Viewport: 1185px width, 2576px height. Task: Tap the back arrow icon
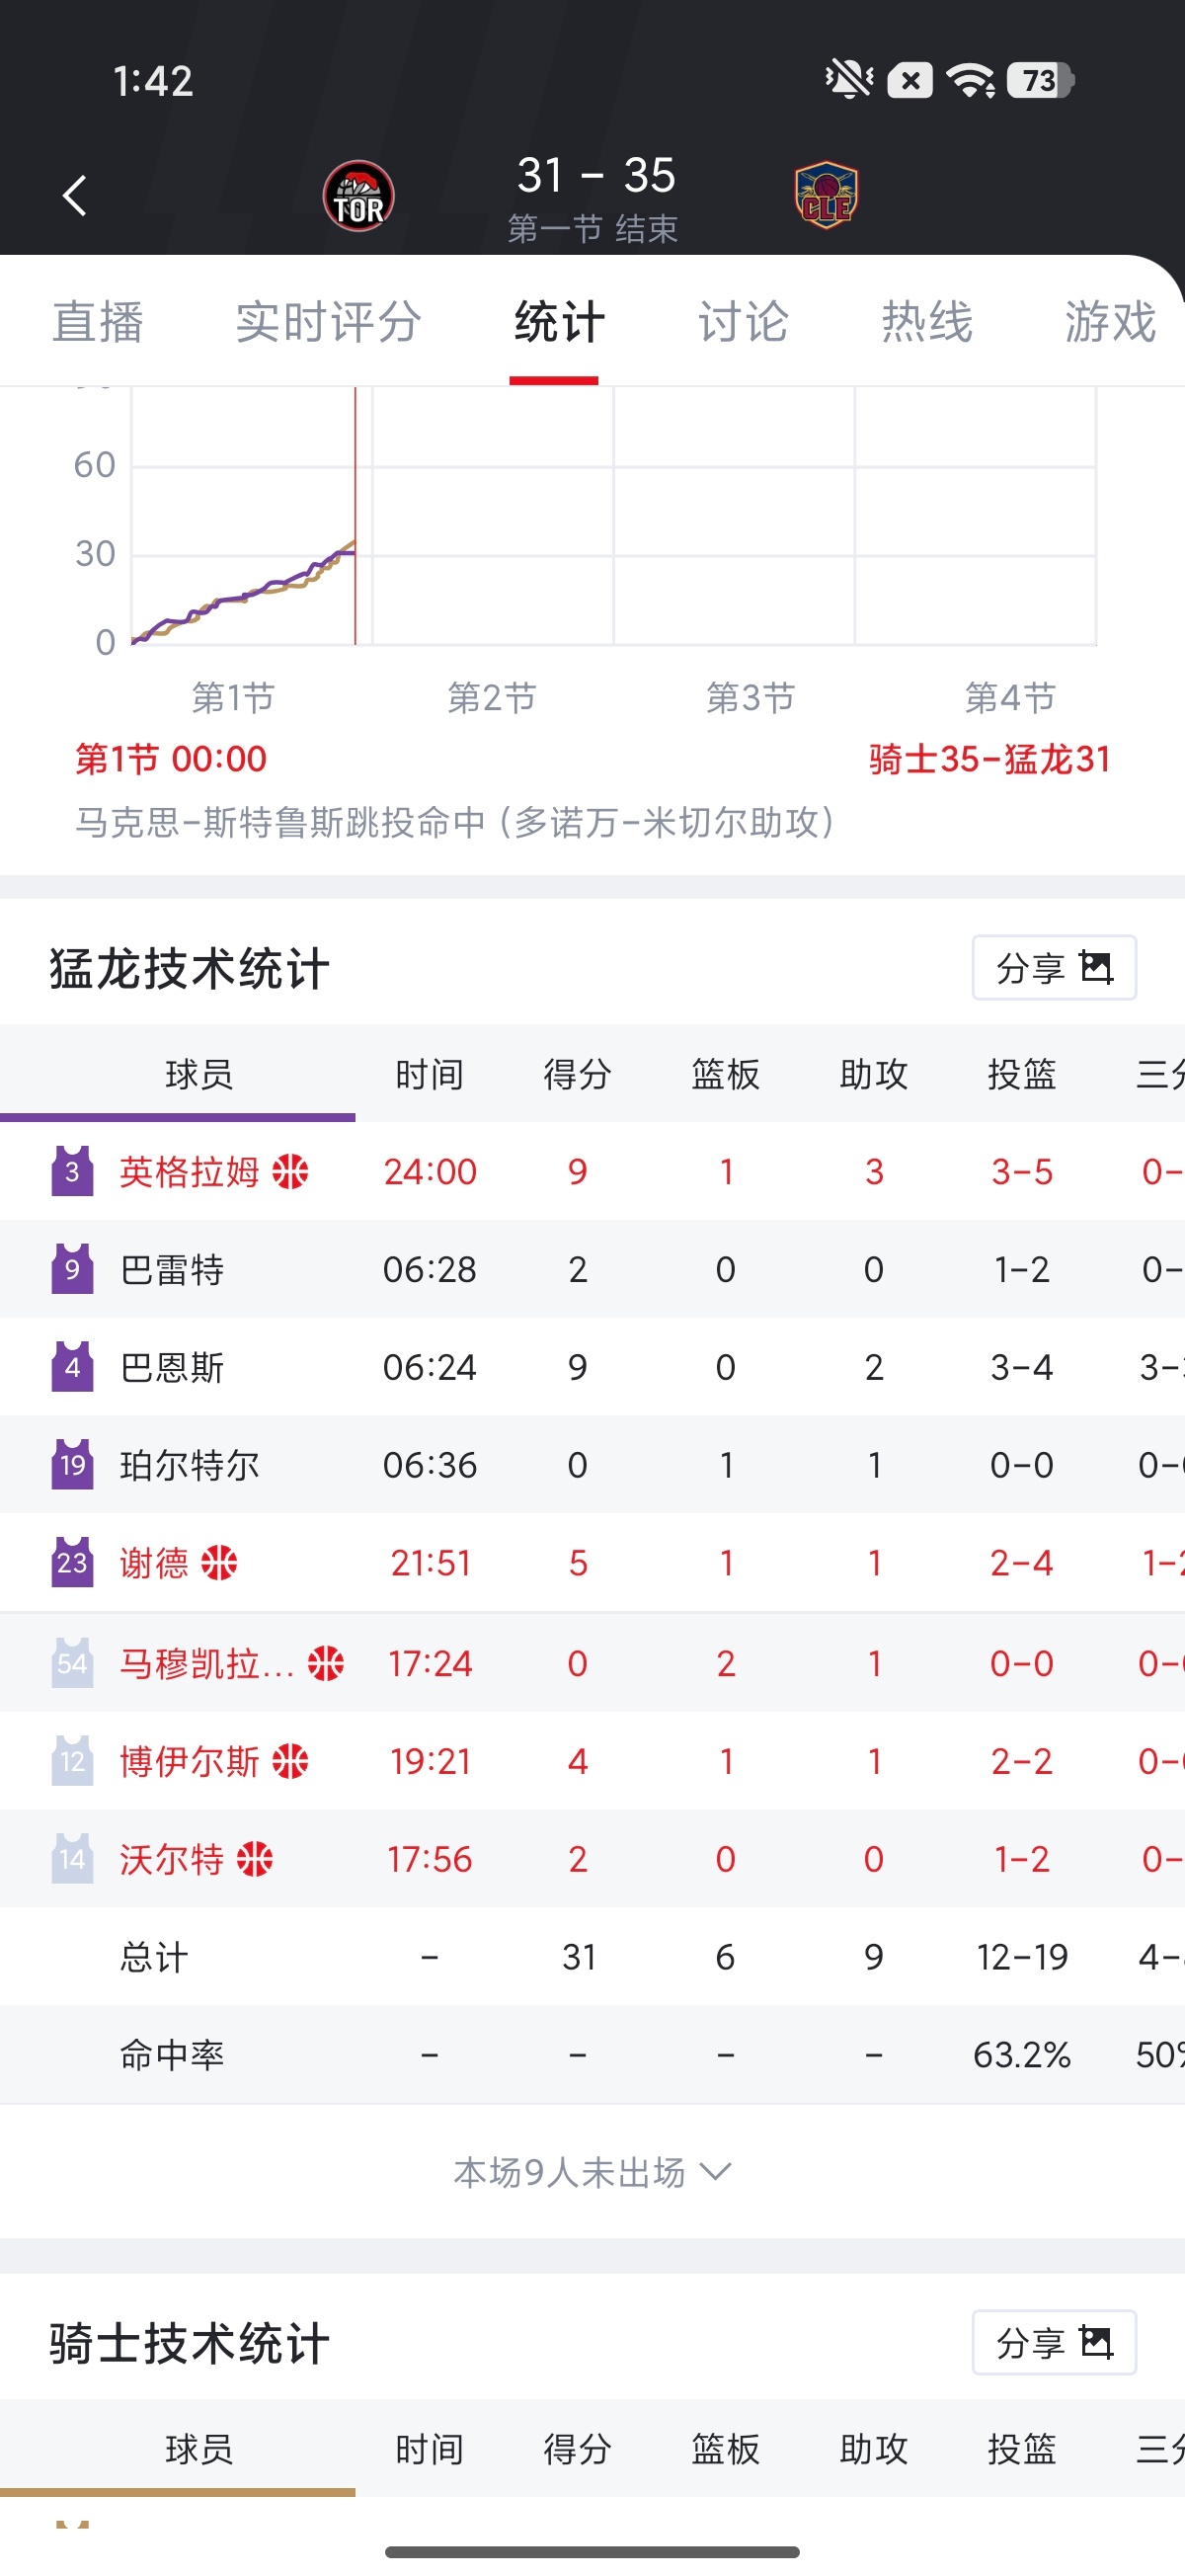pos(75,195)
